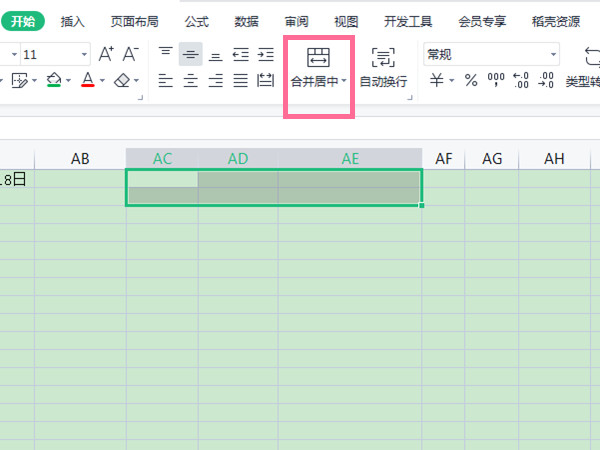Expand font color dropdown arrow
This screenshot has width=600, height=450.
(x=103, y=80)
